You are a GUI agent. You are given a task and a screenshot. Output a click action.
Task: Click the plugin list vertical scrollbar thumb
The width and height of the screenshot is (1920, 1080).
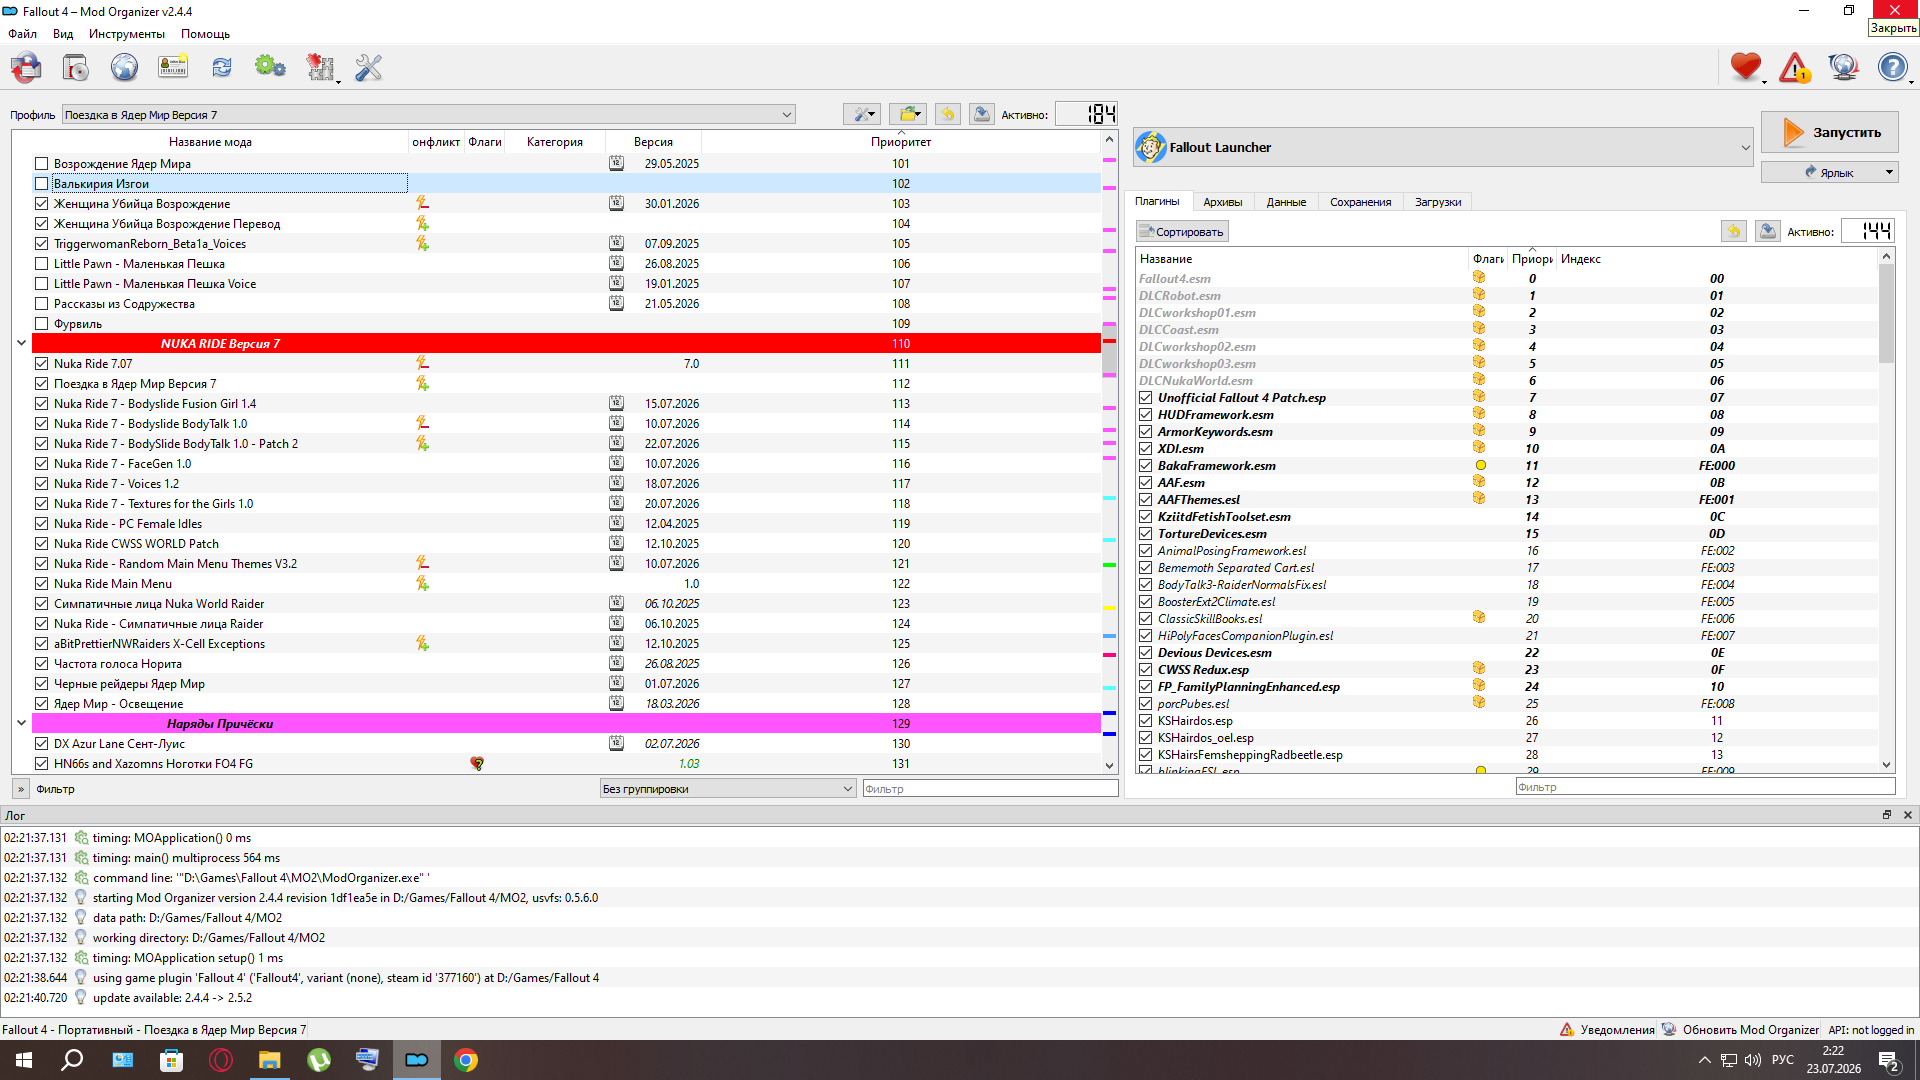(x=1886, y=313)
